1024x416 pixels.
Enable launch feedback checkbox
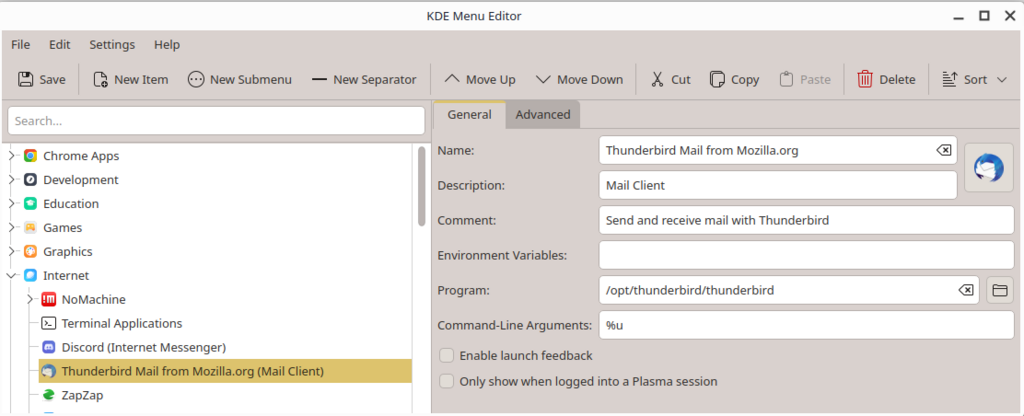point(447,356)
